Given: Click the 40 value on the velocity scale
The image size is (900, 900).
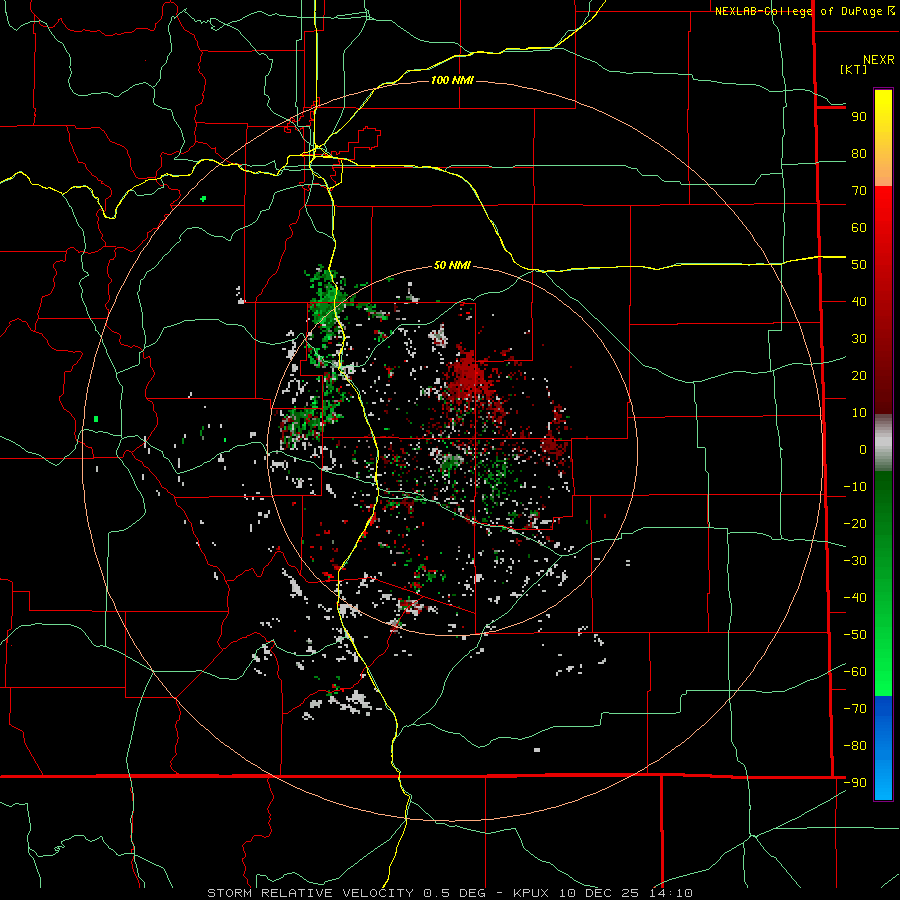Looking at the screenshot, I should (859, 301).
